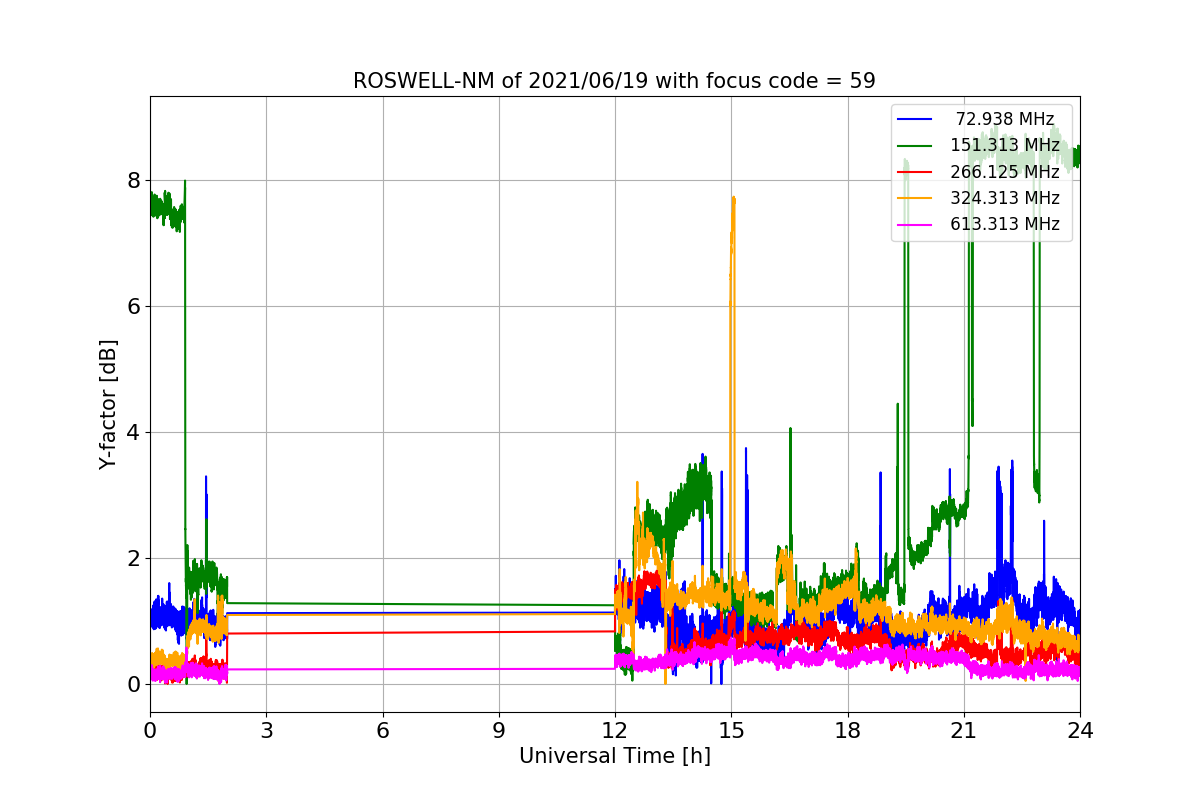This screenshot has height=800, width=1200.
Task: Select the 266.125 MHz legend label
Action: pyautogui.click(x=1005, y=172)
